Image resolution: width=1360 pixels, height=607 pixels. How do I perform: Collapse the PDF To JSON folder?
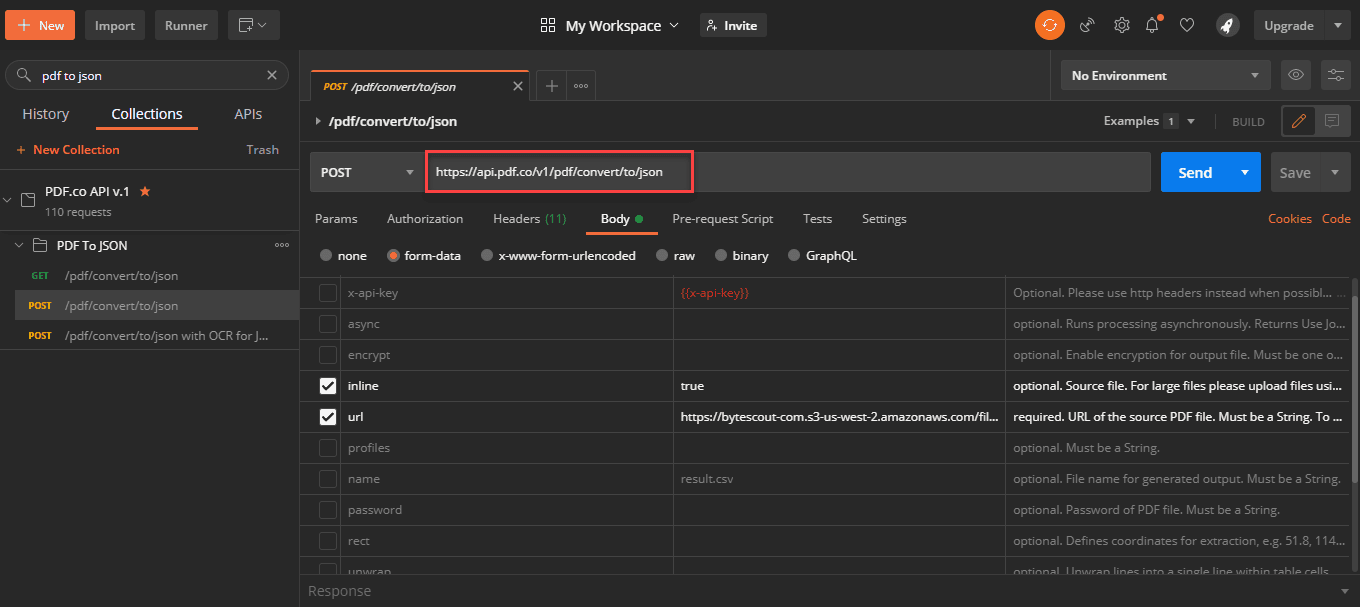pos(19,245)
